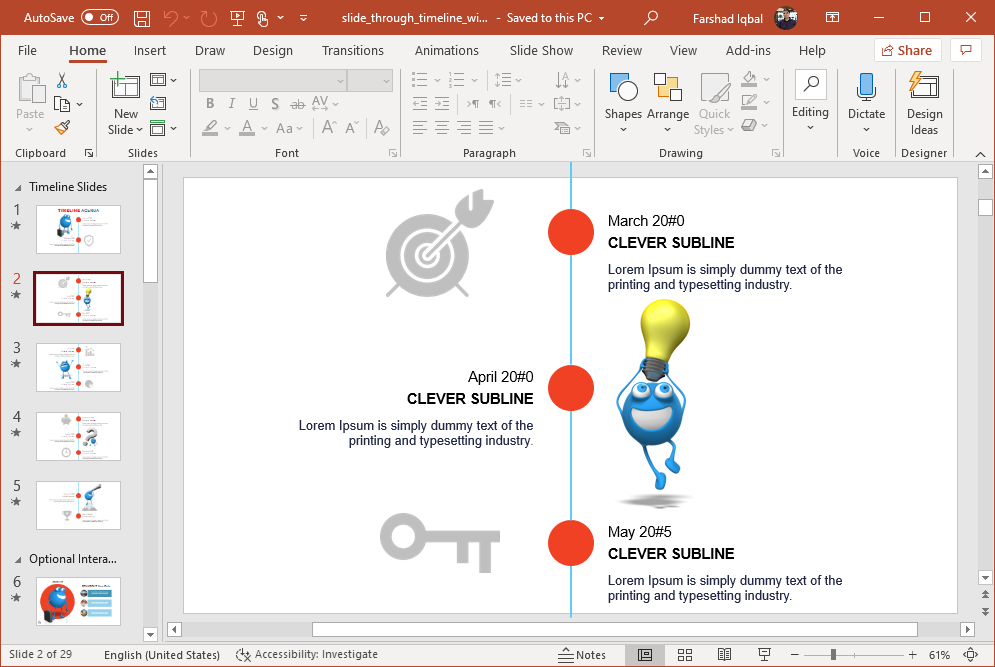Toggle AutoSave off switch

(x=100, y=18)
